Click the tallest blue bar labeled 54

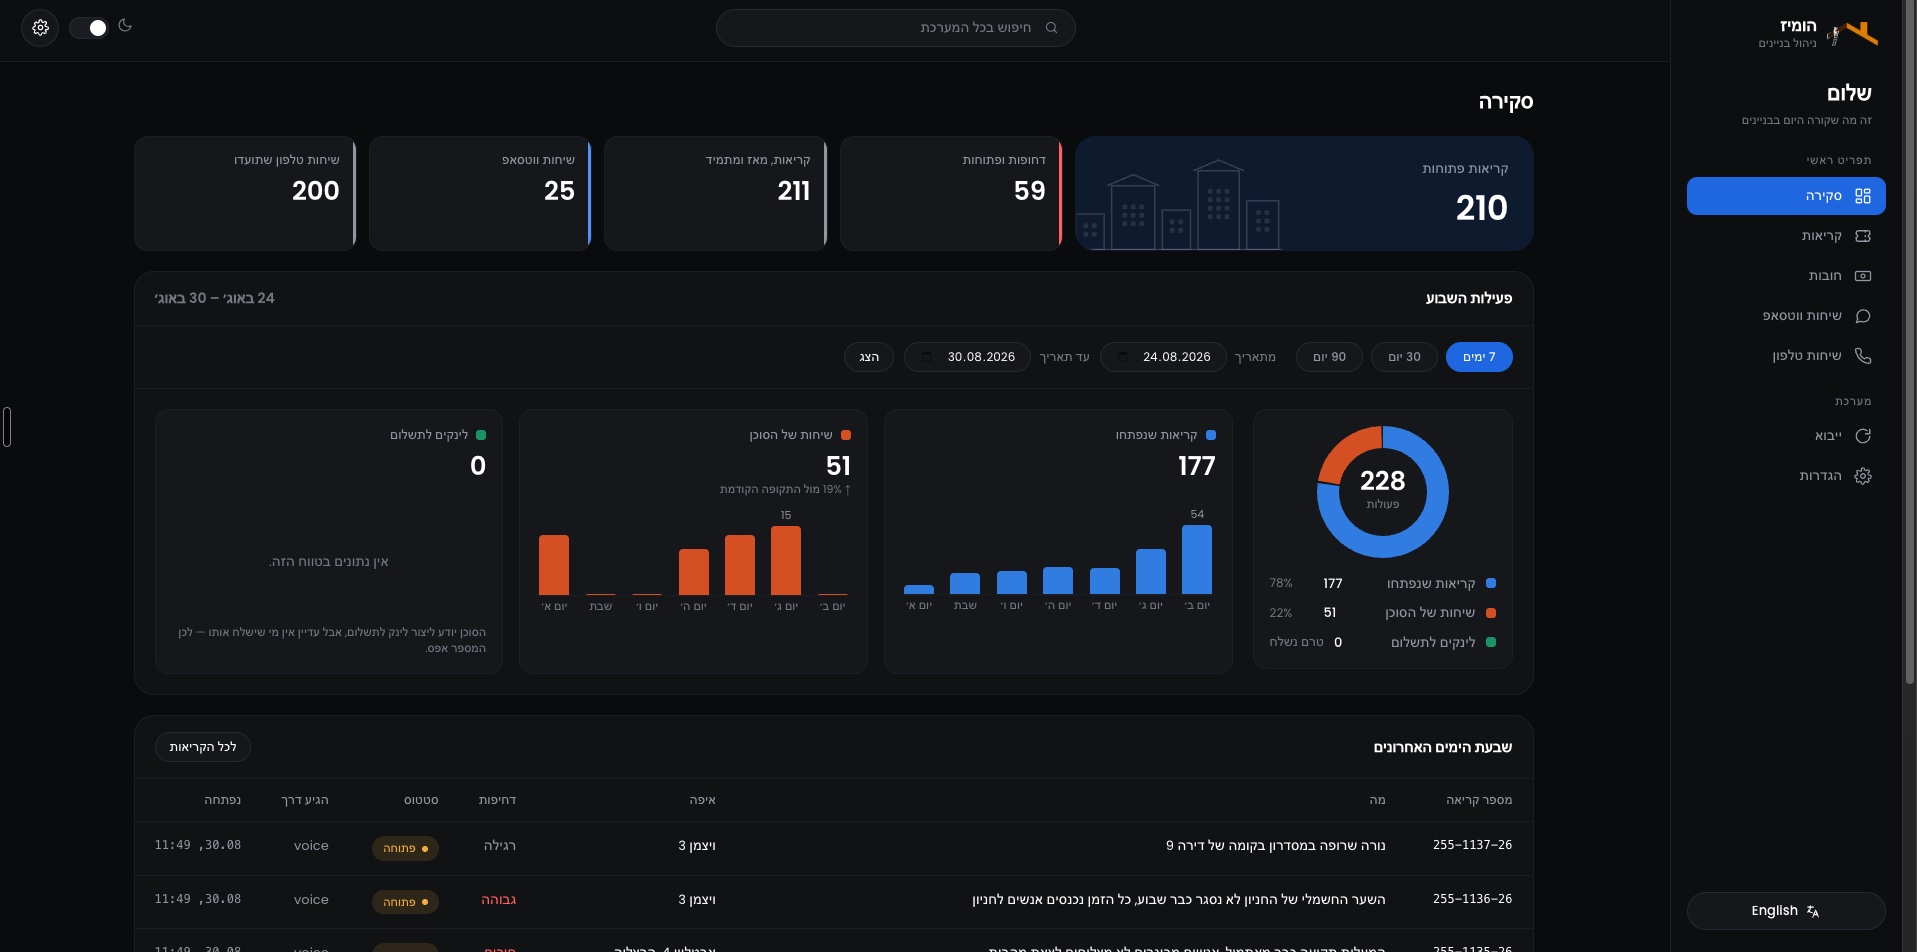[1197, 560]
